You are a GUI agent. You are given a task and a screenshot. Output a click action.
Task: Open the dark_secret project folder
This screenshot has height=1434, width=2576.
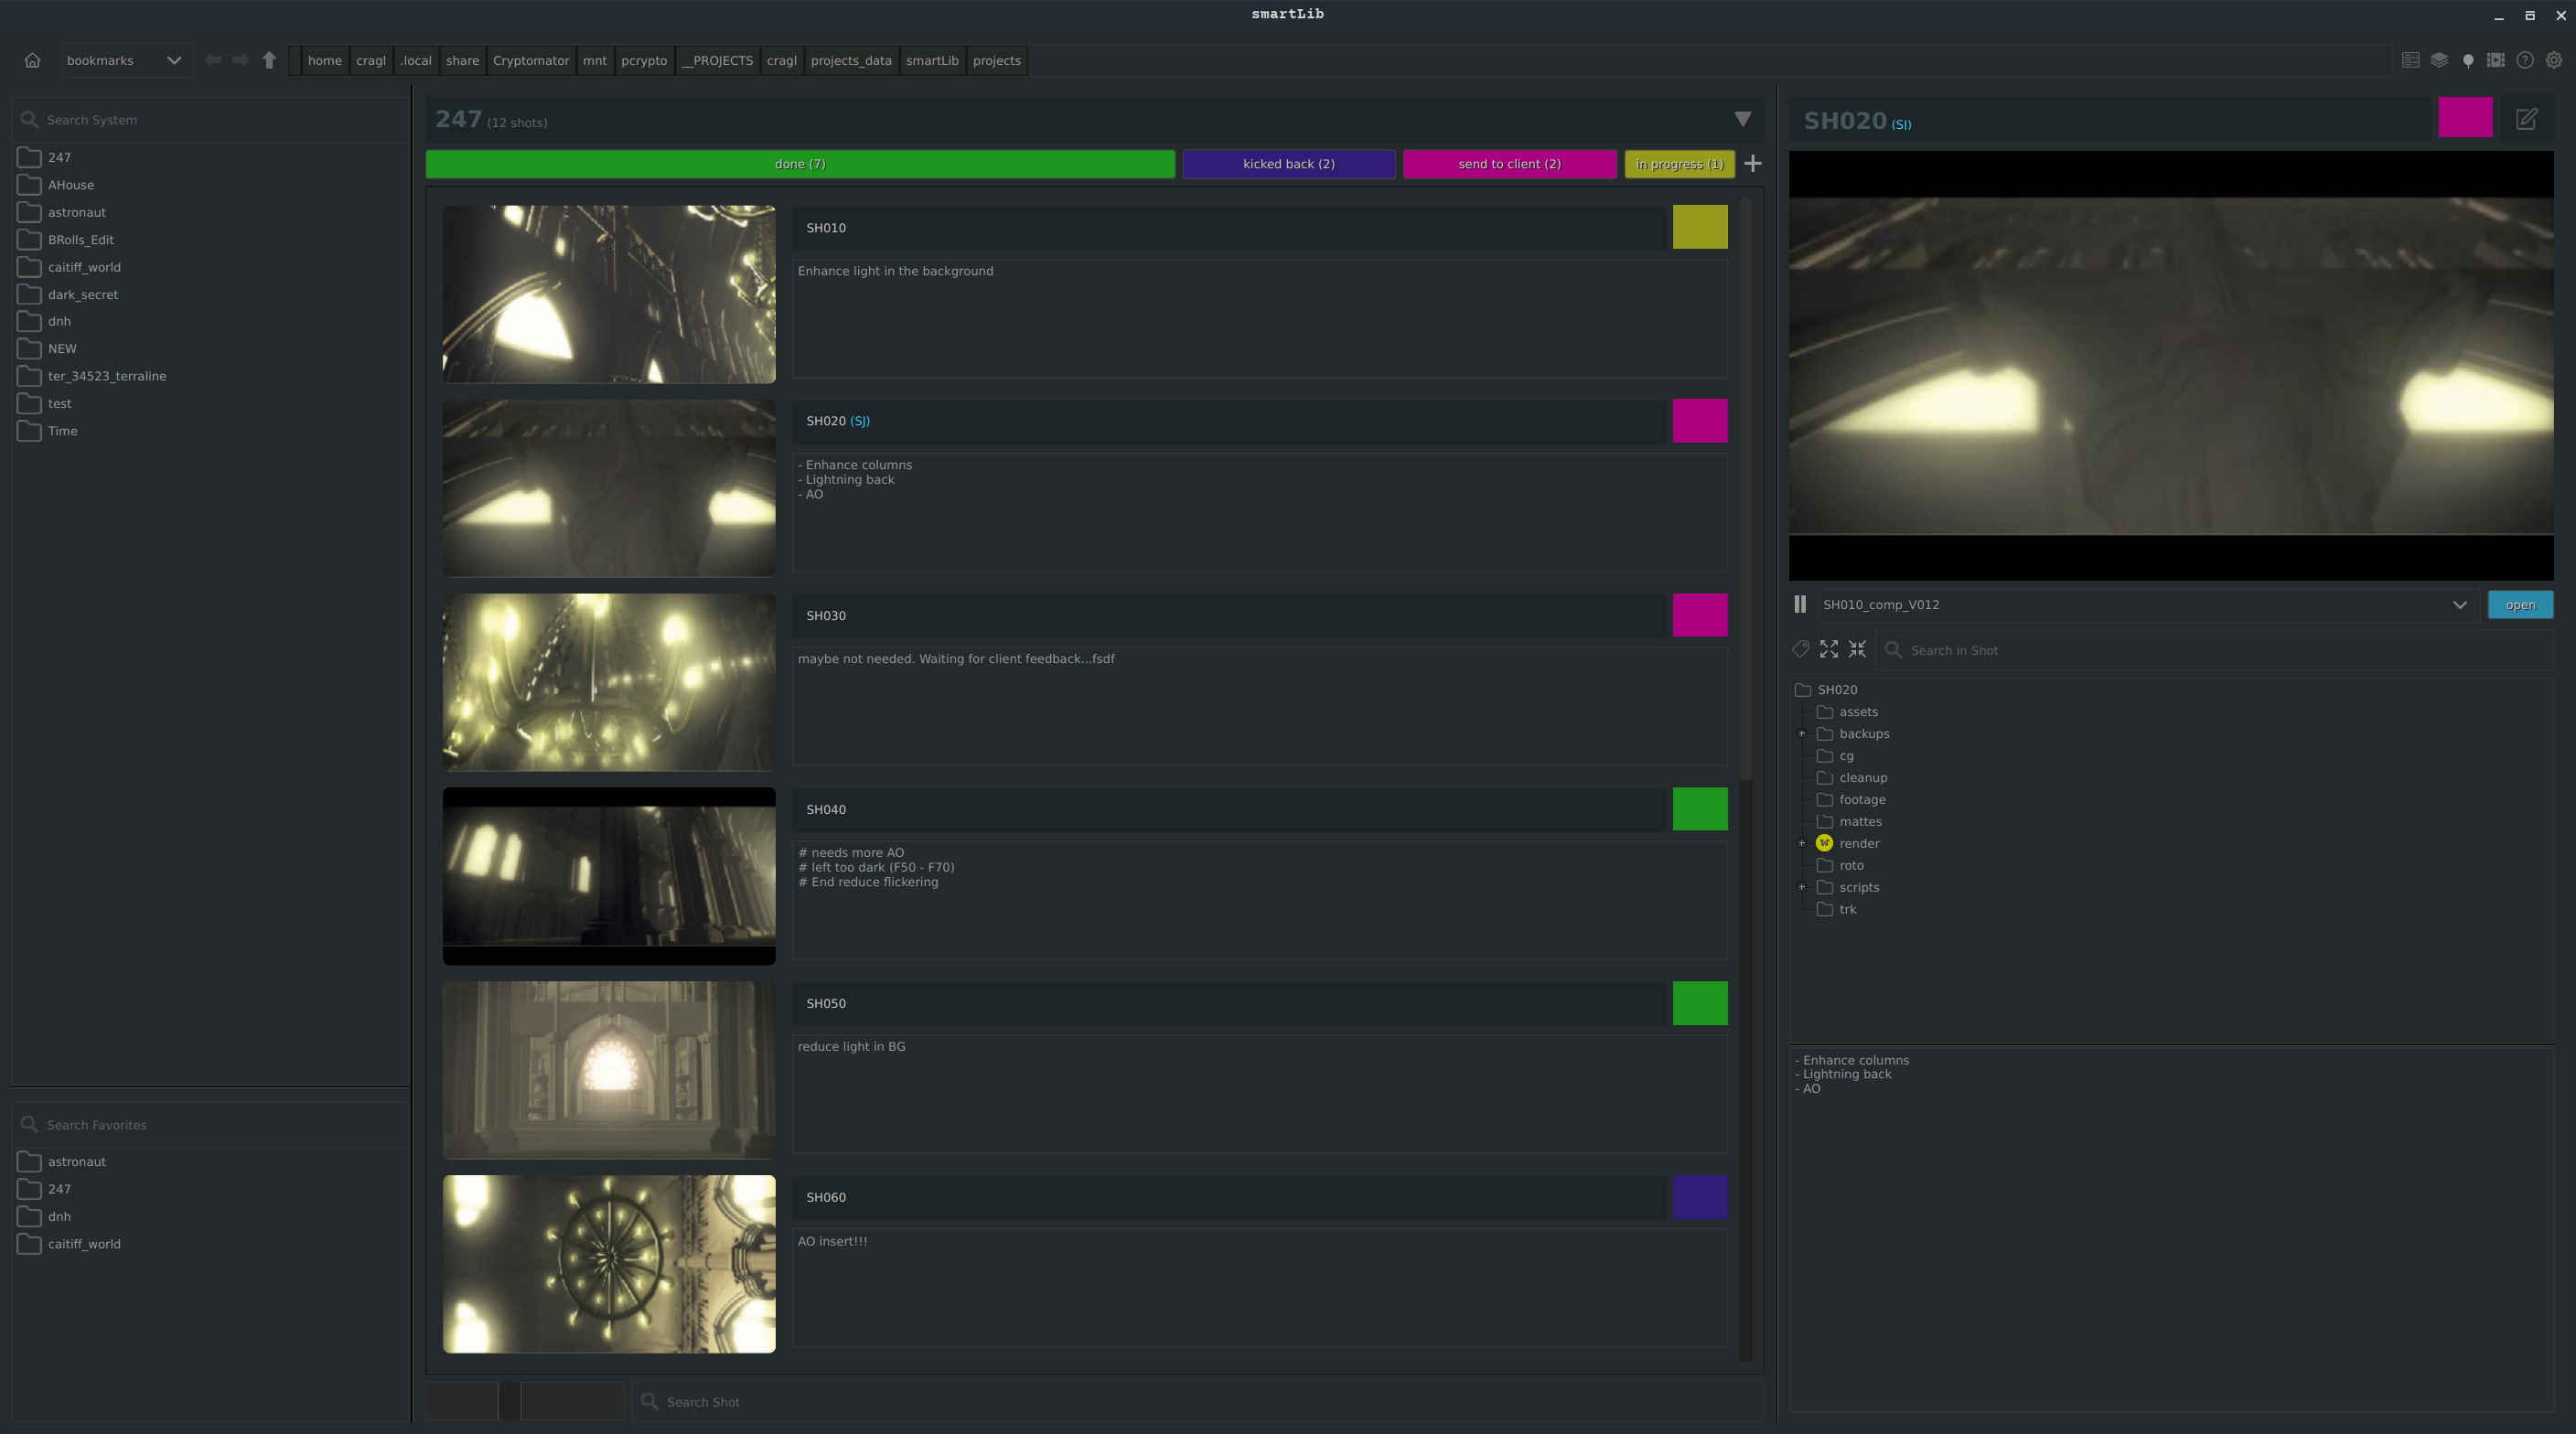click(x=83, y=294)
